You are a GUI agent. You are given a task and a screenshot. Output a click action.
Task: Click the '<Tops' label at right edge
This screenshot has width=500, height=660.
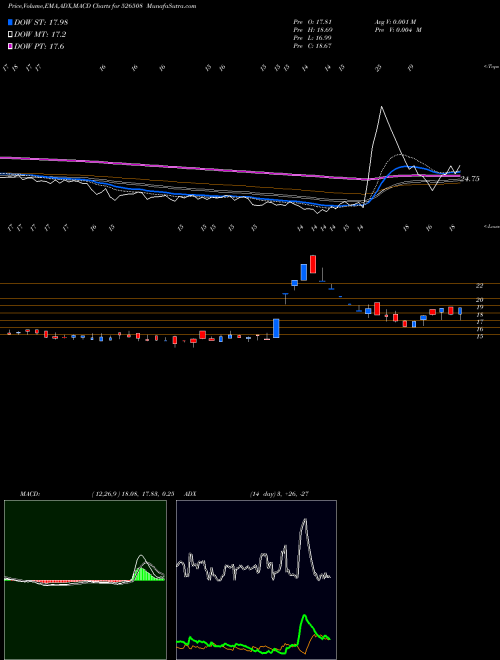click(x=491, y=67)
